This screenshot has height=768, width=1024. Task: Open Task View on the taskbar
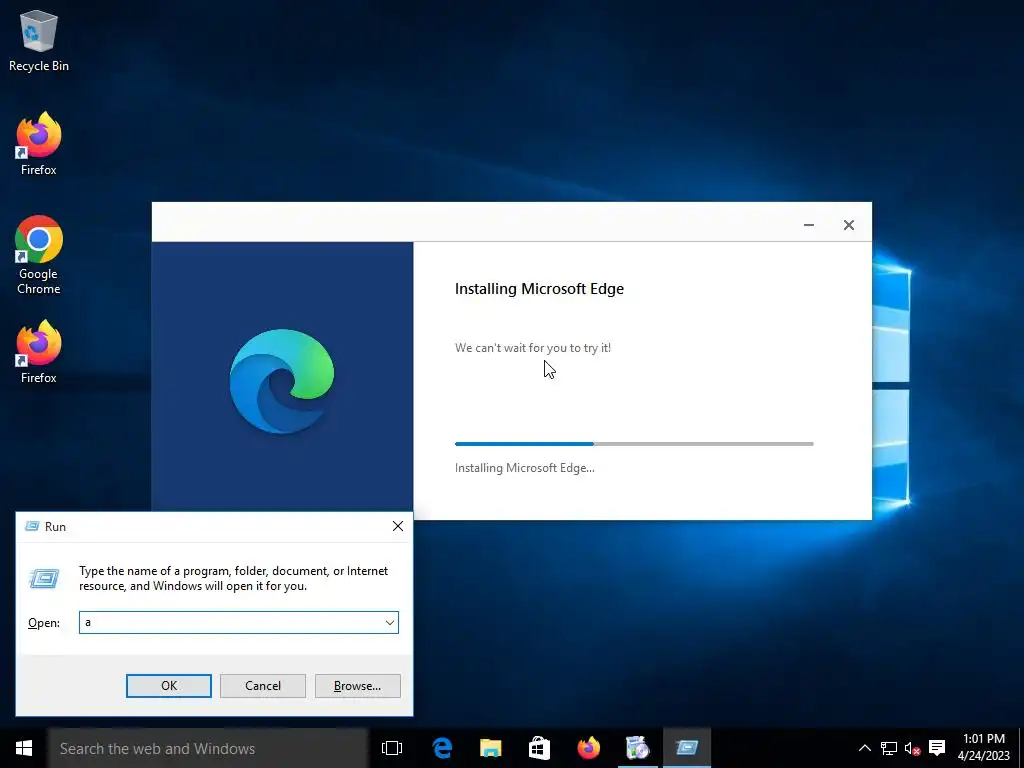point(392,748)
